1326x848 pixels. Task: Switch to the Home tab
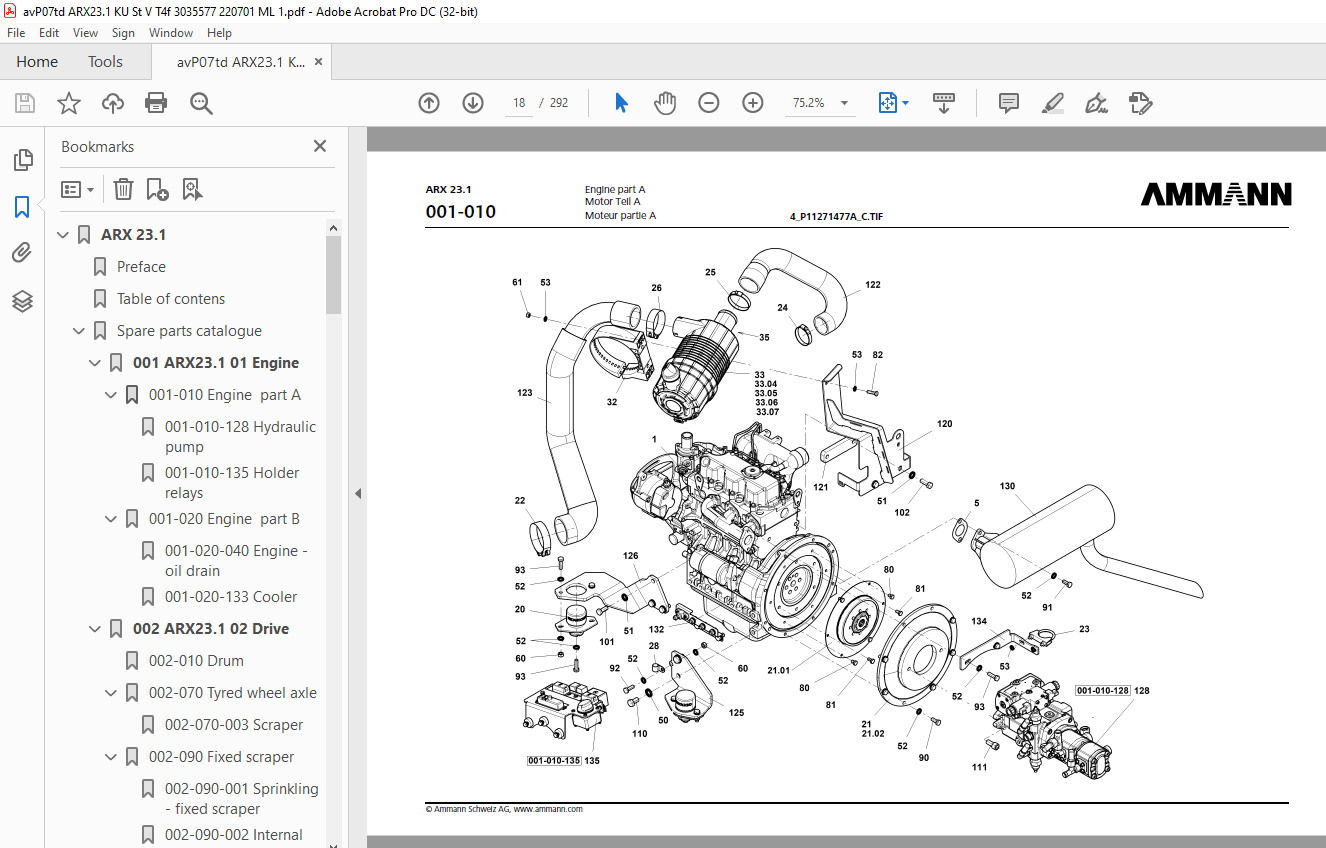point(37,61)
